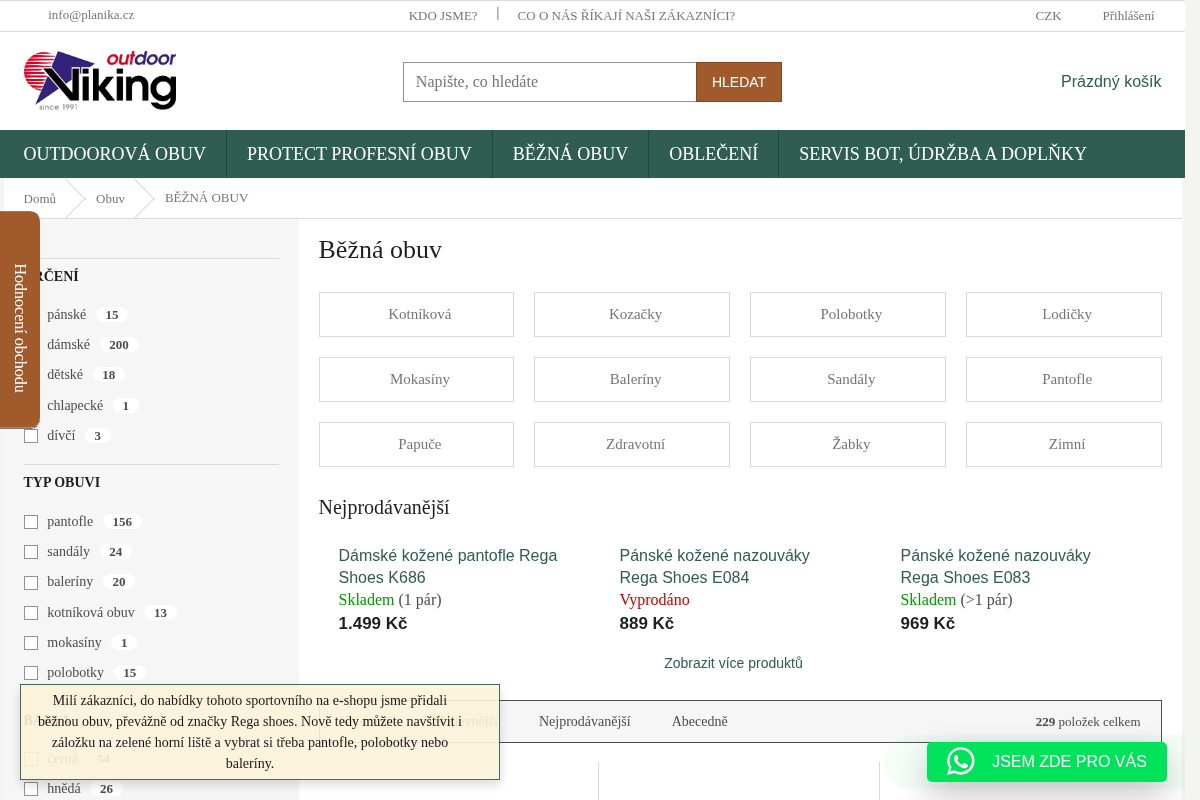
Task: Open Pánské kožené nazouváky Rega Shoes E083
Action: click(995, 566)
